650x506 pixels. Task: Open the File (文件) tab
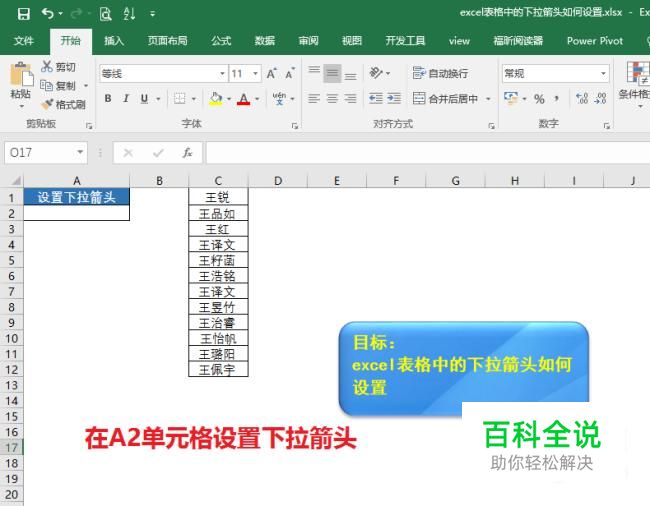(24, 41)
